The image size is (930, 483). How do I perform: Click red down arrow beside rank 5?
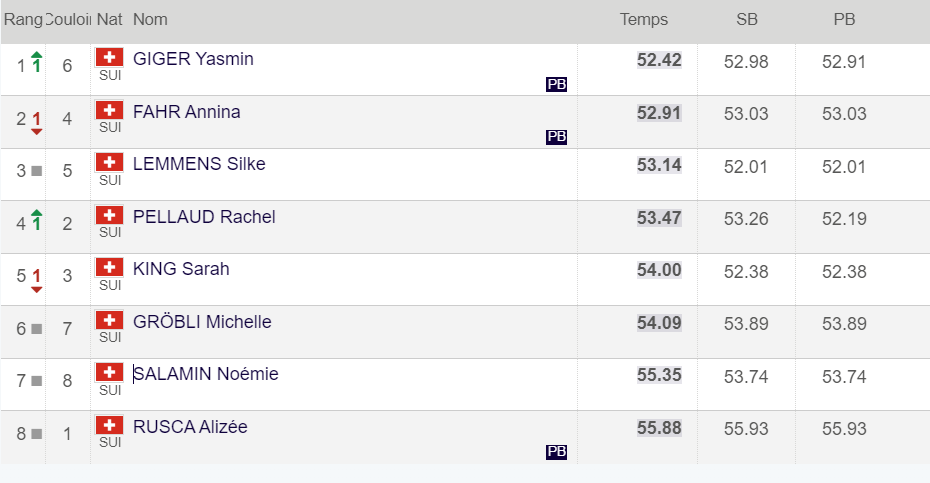point(37,279)
